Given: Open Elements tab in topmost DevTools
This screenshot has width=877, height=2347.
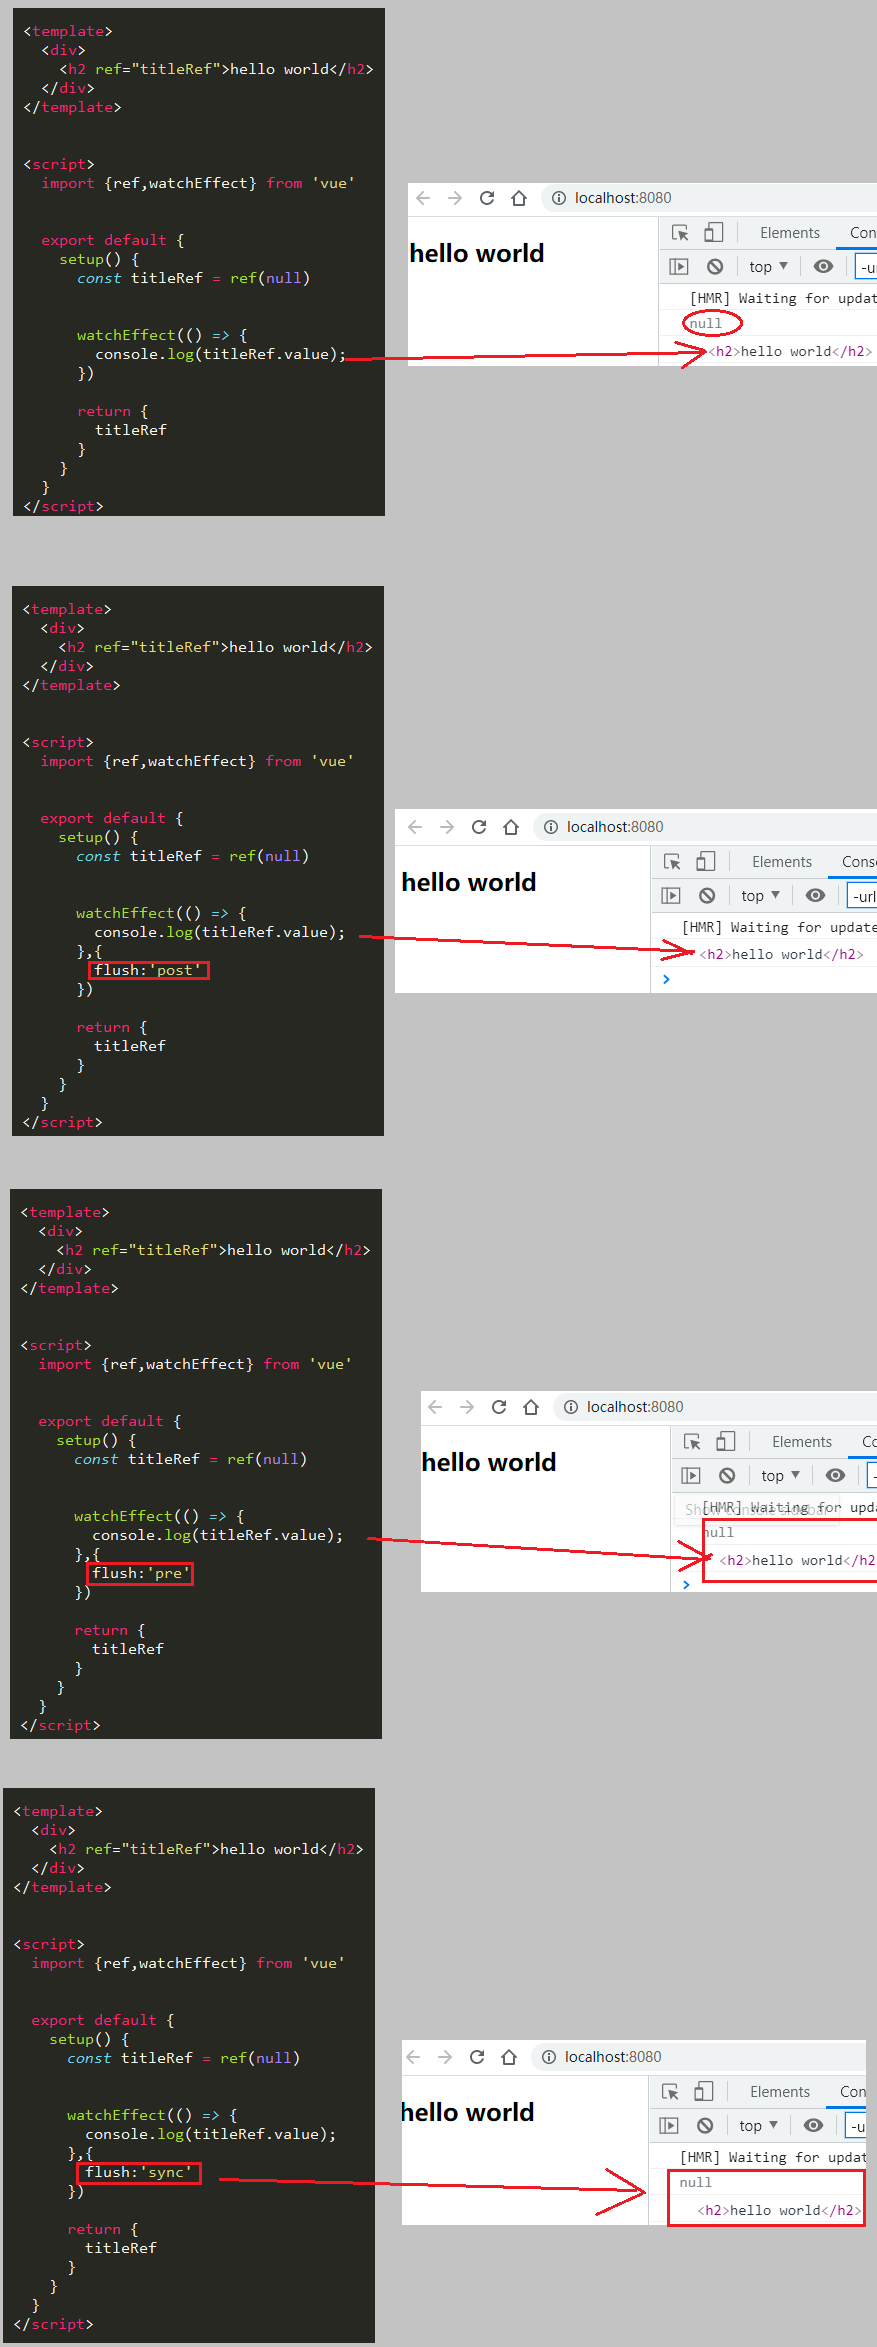Looking at the screenshot, I should (x=790, y=233).
